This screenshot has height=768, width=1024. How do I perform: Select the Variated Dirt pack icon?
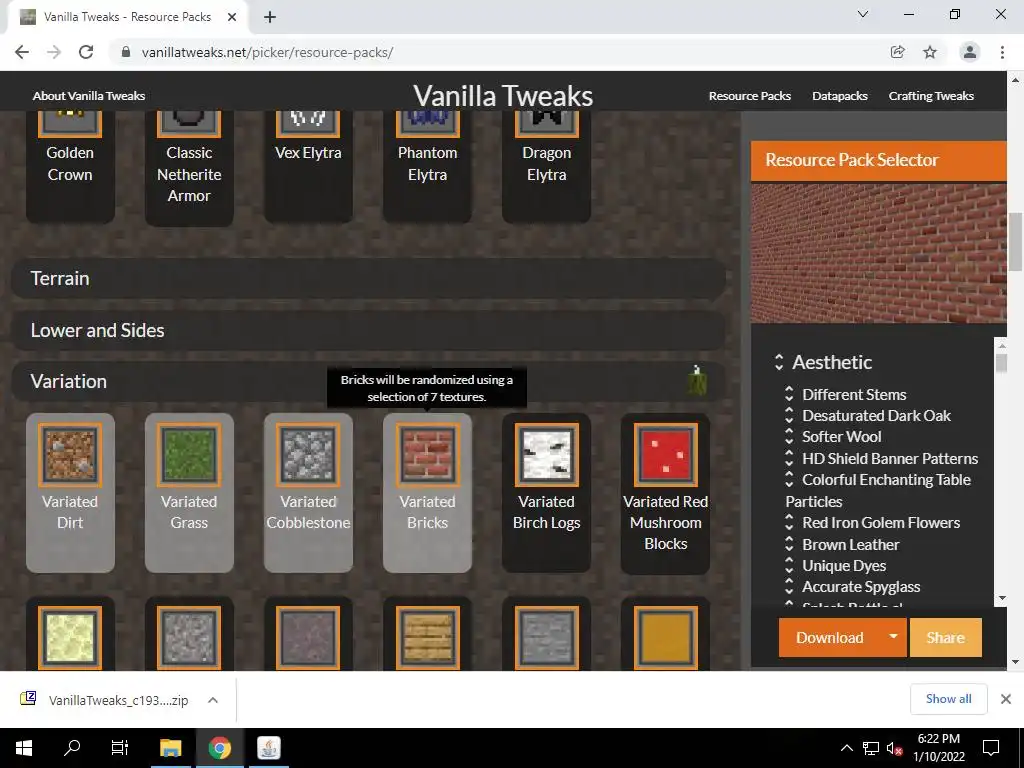tap(70, 455)
